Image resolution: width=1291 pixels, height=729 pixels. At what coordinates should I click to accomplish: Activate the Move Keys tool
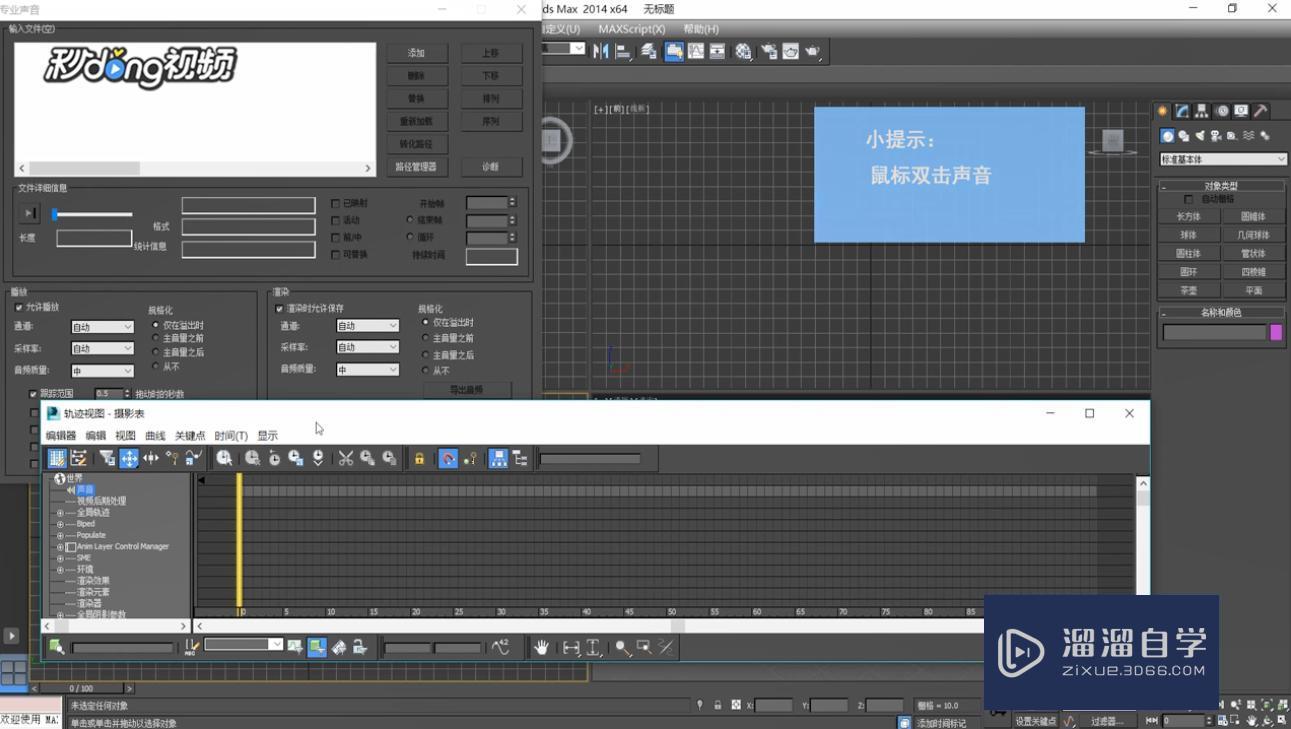tap(128, 458)
